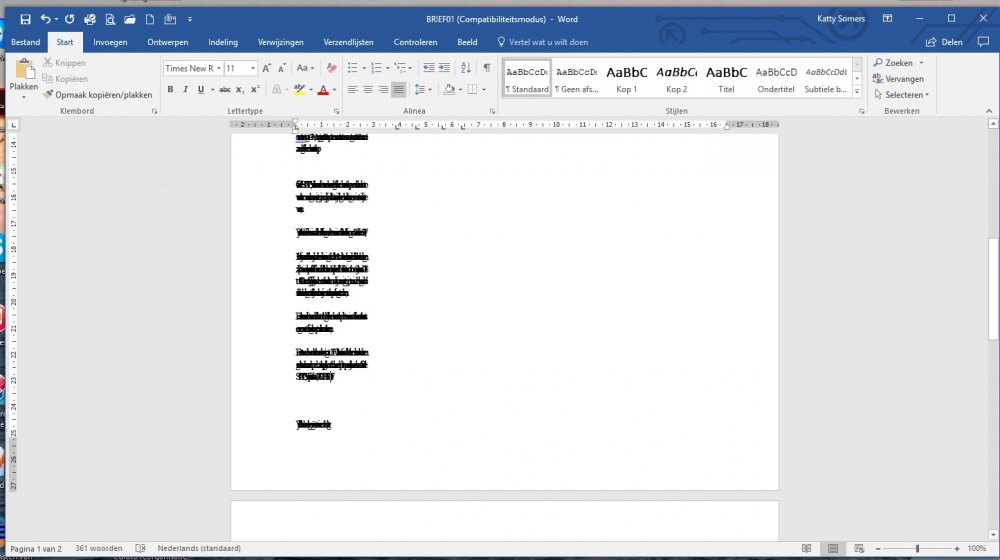Toggle paragraph marks display
Image resolution: width=1000 pixels, height=560 pixels.
pyautogui.click(x=487, y=68)
